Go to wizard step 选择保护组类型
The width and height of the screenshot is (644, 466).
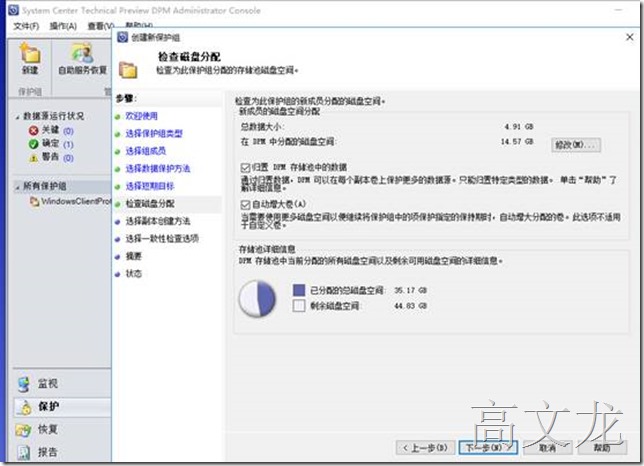pos(154,133)
